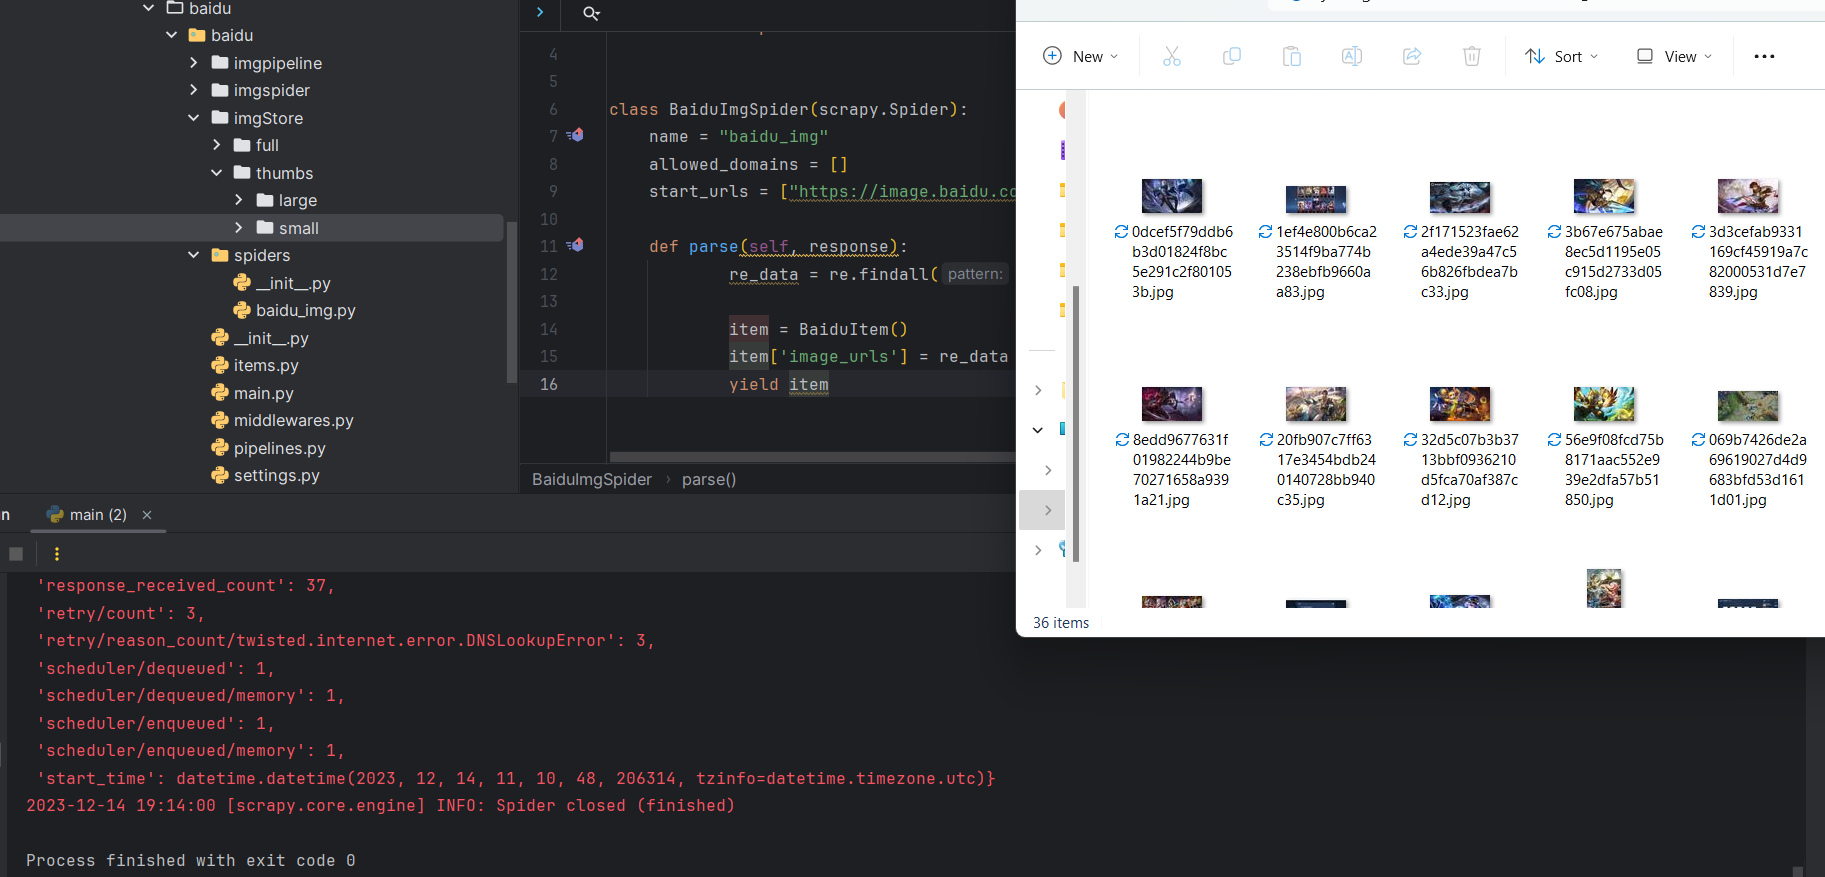Screen dimensions: 1825x877
Task: Click sync status icon beside 8edd9677631f file
Action: point(1122,440)
